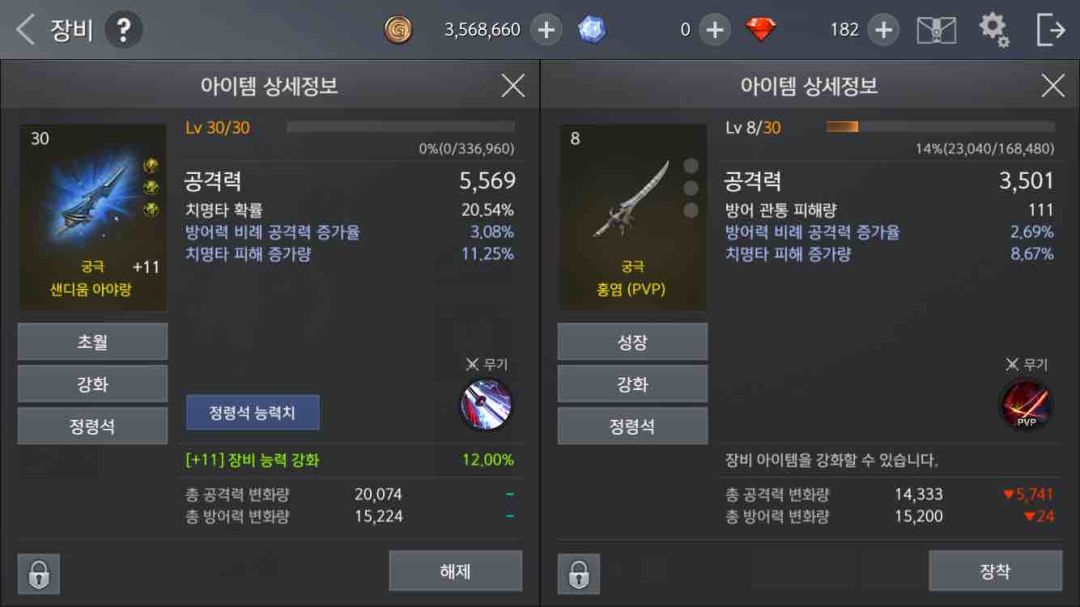1080x607 pixels.
Task: Tap the PVP weapon skill icon
Action: (x=1026, y=405)
